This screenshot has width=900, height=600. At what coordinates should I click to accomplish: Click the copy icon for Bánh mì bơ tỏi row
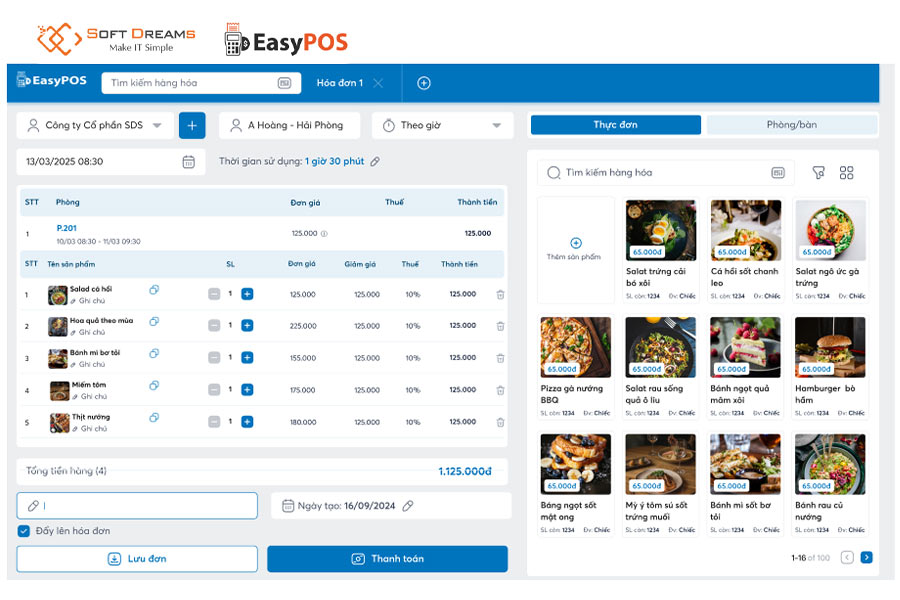point(154,354)
